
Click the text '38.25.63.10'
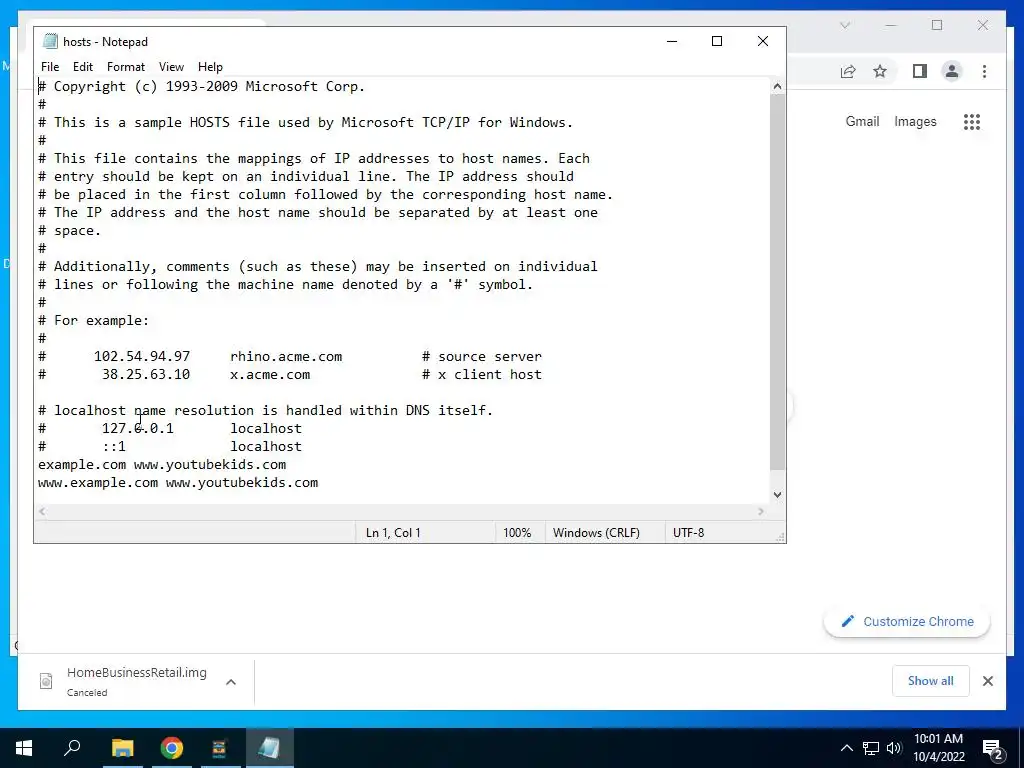[146, 375]
